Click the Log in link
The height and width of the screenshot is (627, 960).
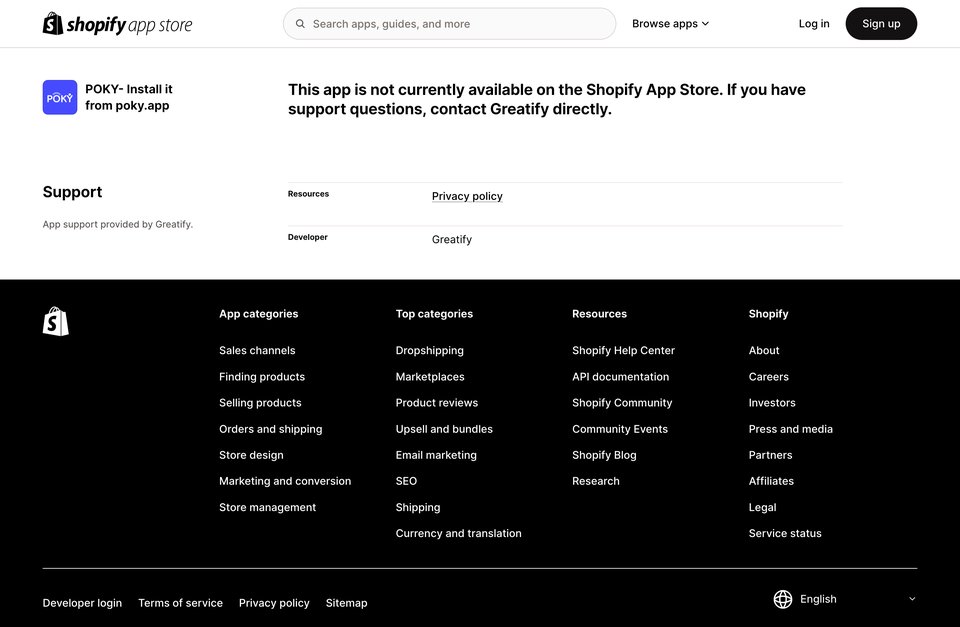(814, 24)
